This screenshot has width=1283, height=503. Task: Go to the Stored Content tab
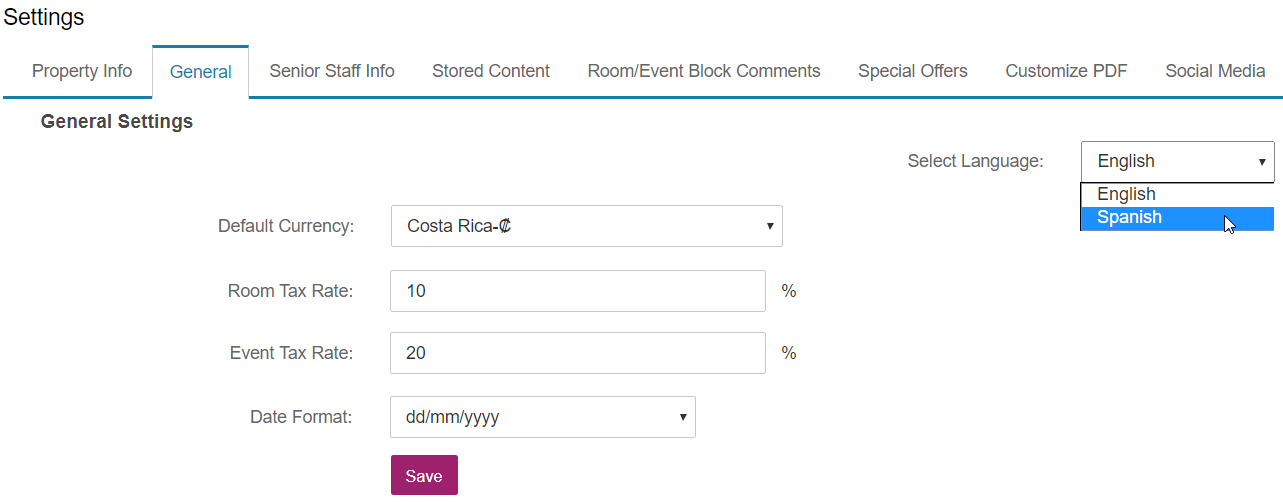[491, 71]
